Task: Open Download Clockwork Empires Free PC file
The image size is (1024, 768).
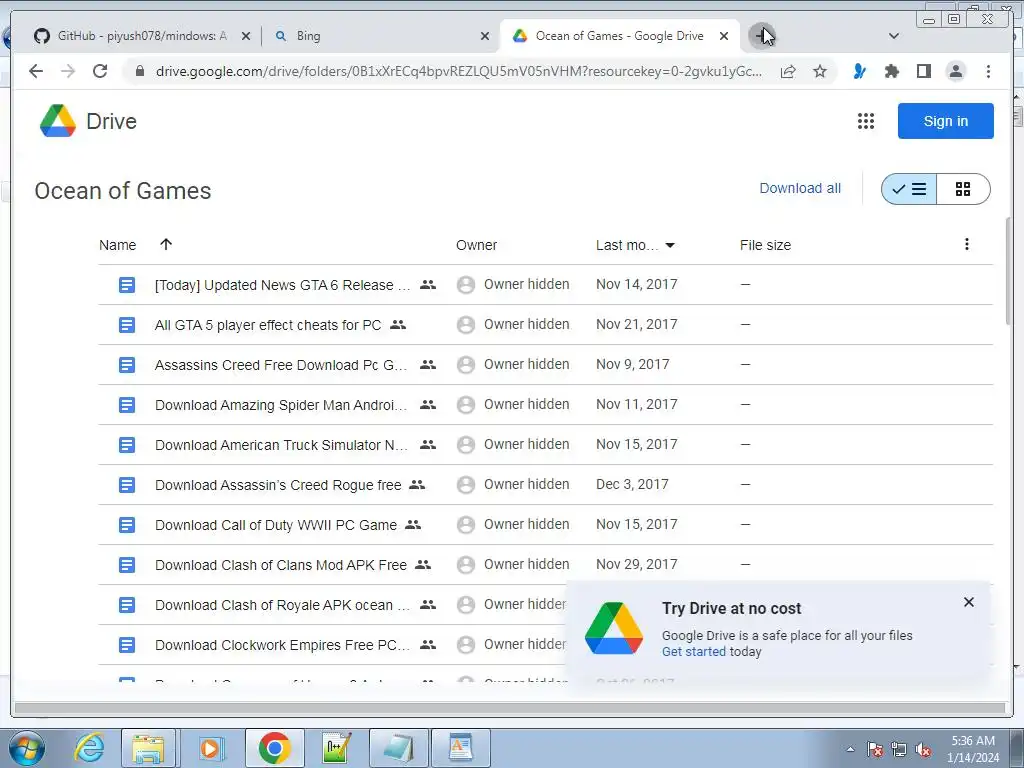Action: (283, 645)
